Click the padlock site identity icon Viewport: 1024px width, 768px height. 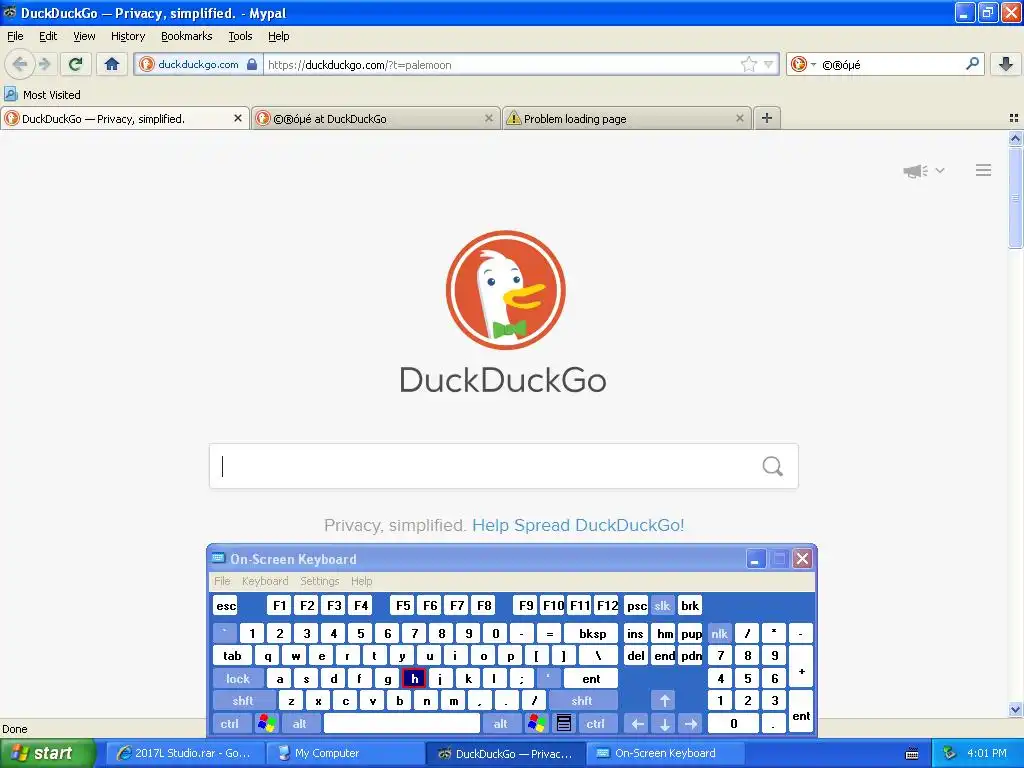point(252,64)
